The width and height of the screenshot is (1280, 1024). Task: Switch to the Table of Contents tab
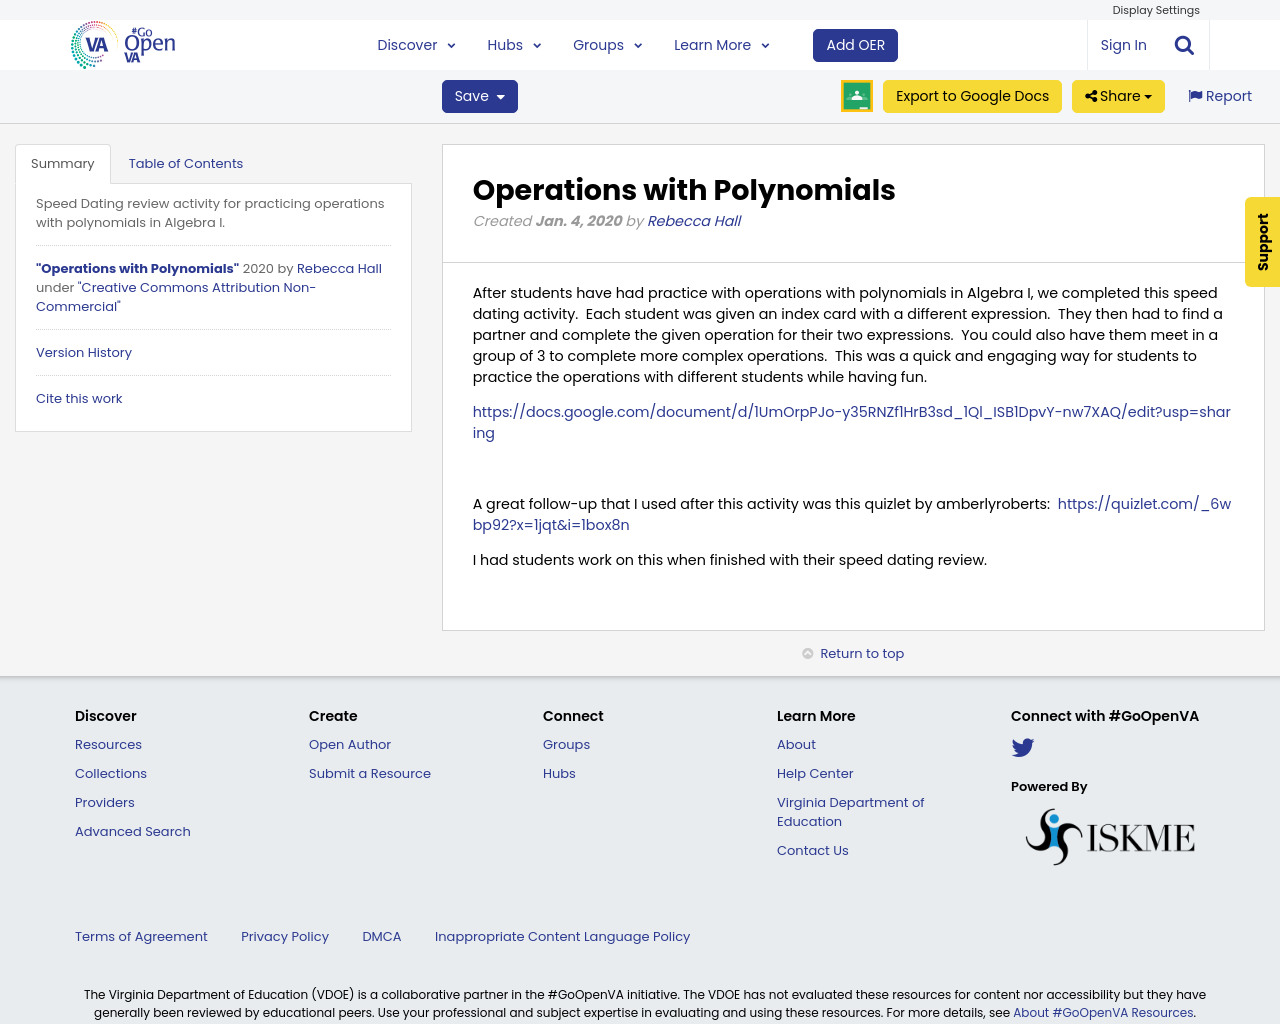[x=187, y=162]
